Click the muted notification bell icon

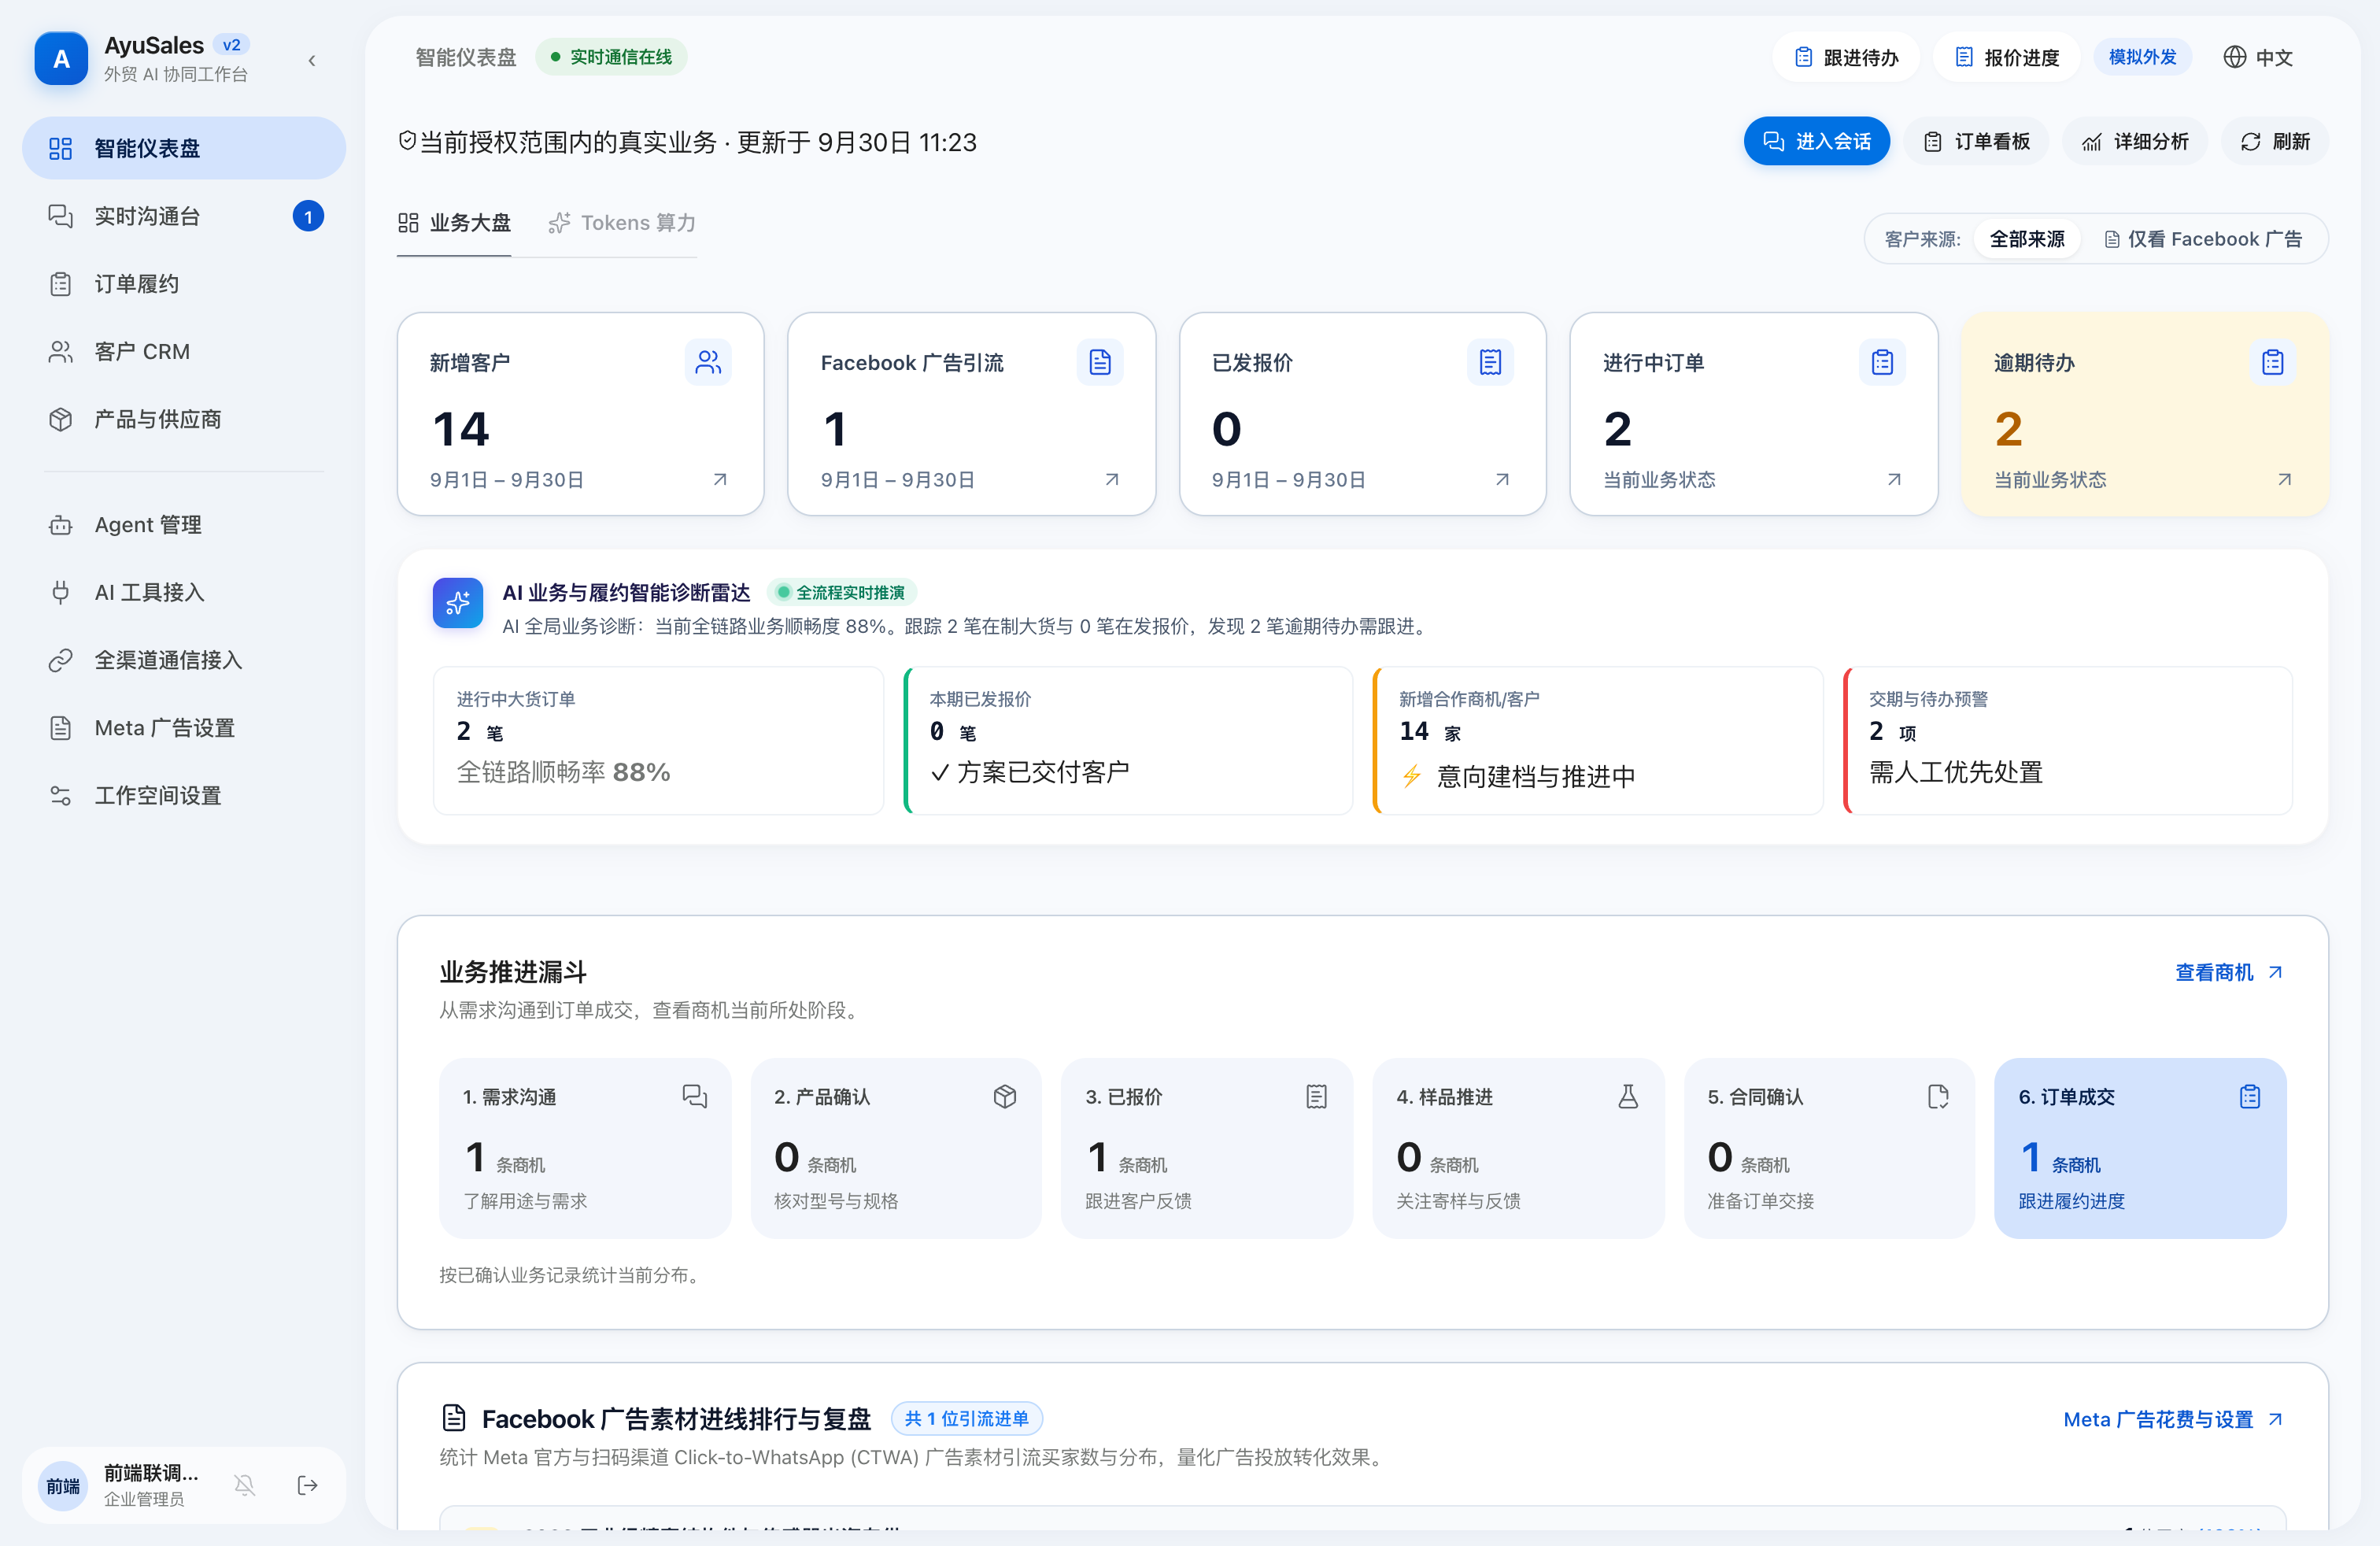(245, 1485)
